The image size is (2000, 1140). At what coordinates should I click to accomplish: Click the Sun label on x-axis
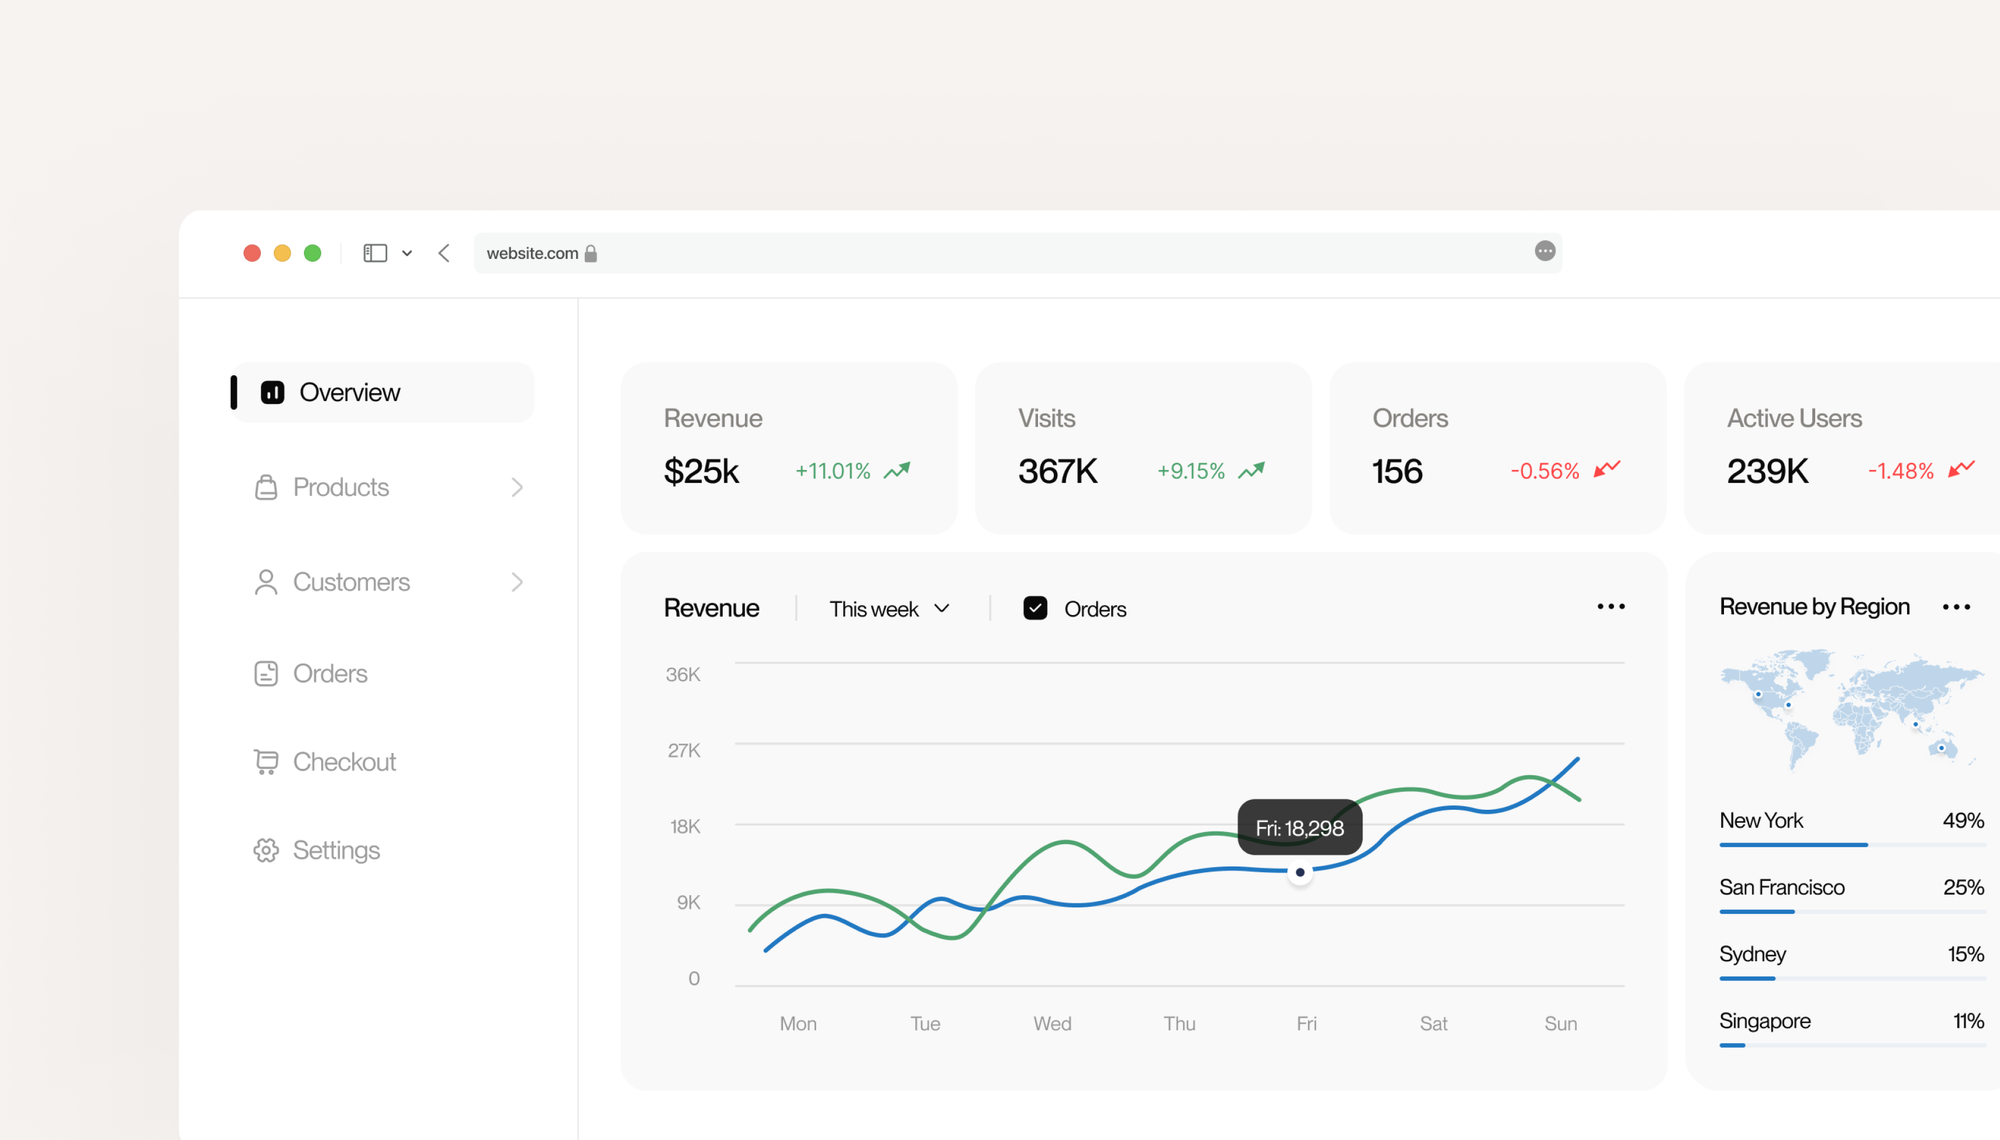pyautogui.click(x=1561, y=1024)
